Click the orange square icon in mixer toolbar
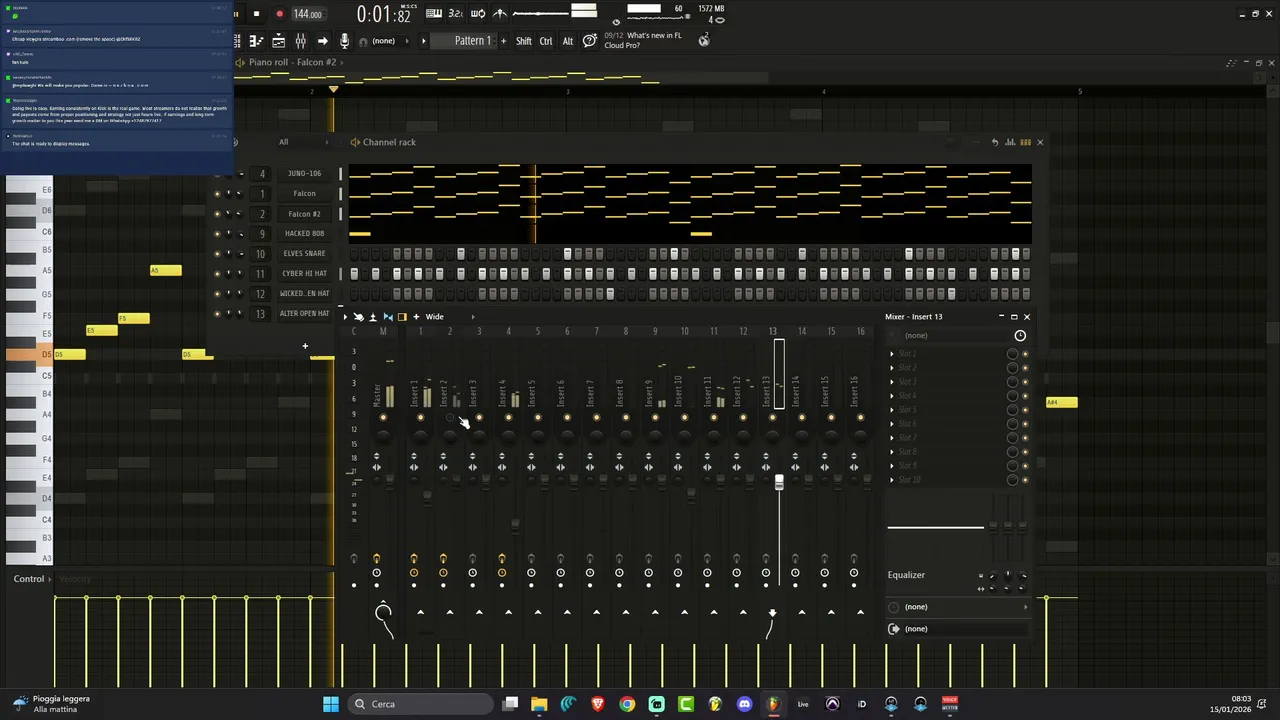This screenshot has height=720, width=1280. pyautogui.click(x=402, y=317)
